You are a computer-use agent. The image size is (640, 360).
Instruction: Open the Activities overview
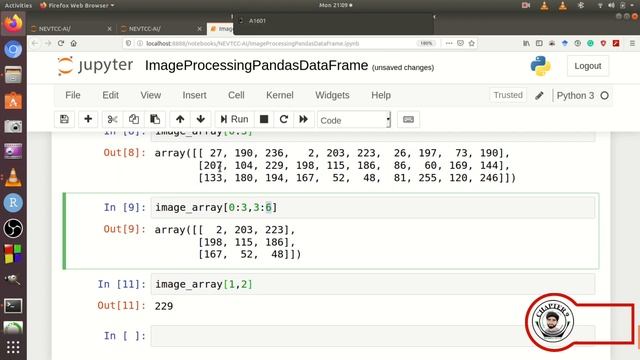tap(18, 5)
